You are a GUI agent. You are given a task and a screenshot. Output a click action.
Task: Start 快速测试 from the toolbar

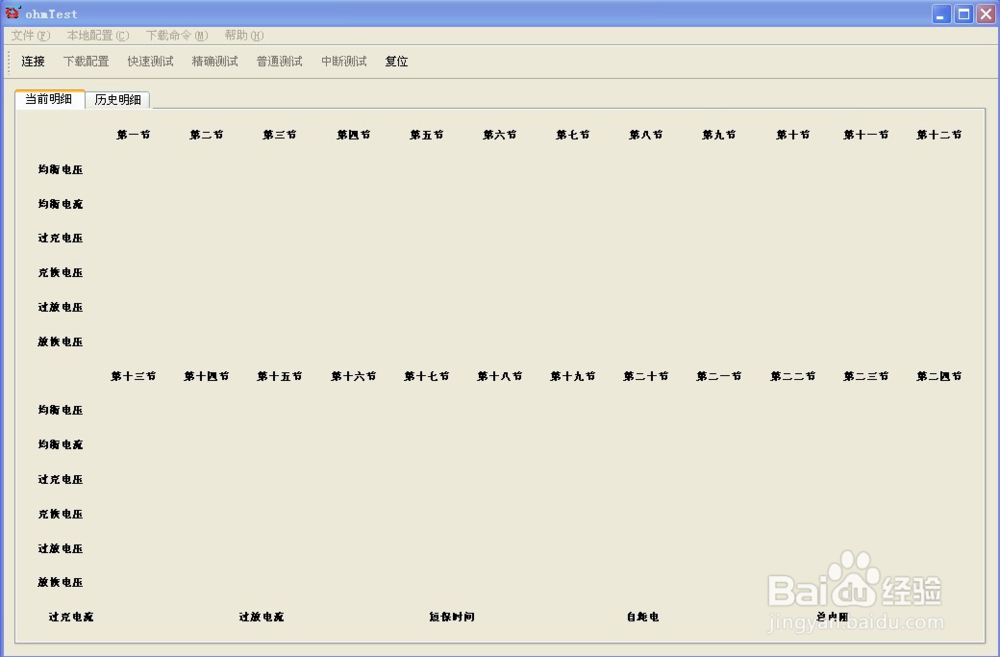tap(151, 61)
